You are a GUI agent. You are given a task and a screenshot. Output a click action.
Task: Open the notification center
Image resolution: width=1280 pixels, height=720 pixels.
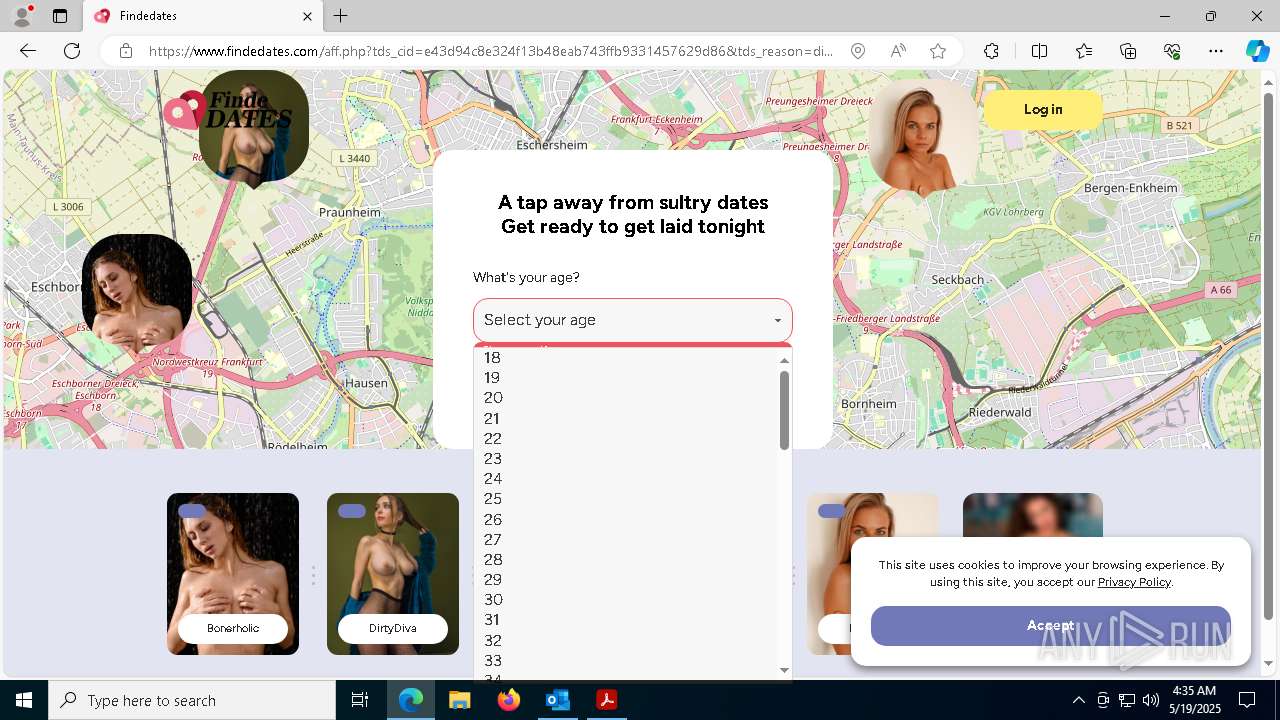coord(1247,700)
